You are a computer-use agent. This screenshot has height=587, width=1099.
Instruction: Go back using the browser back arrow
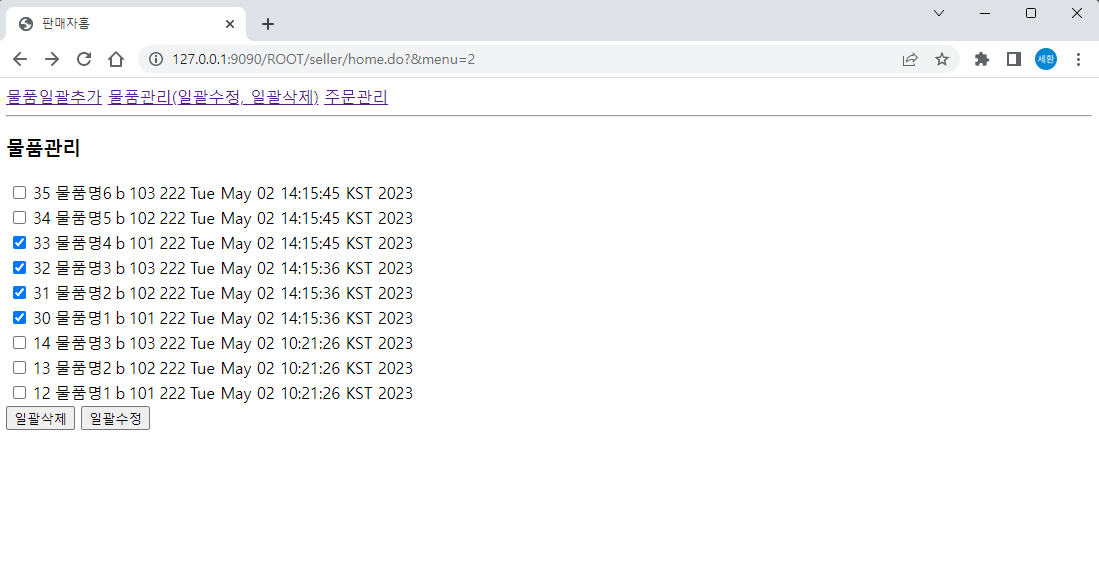point(20,60)
